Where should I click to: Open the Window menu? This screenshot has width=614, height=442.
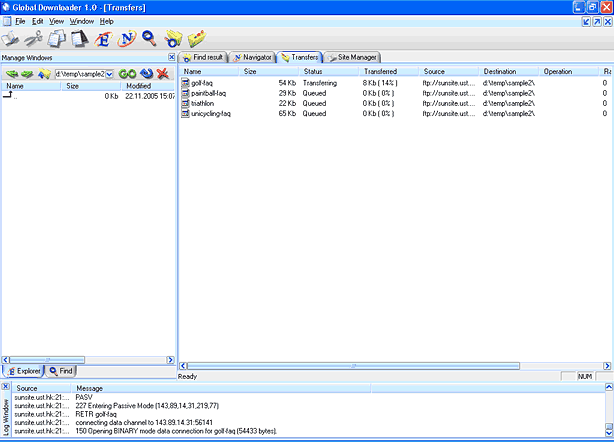[x=82, y=22]
